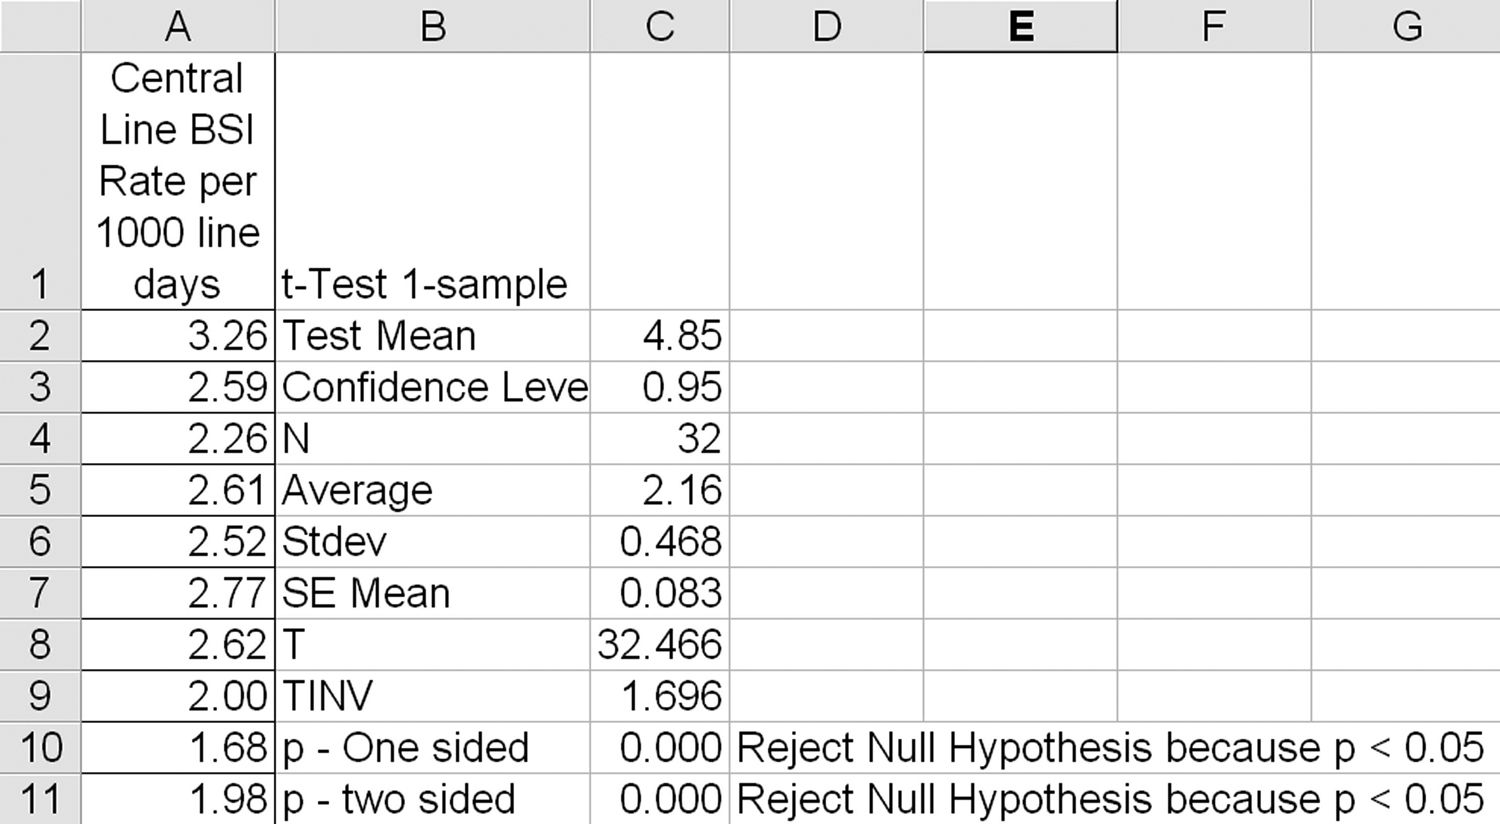Select column G header
Screen dimensions: 1500x824
pyautogui.click(x=1406, y=26)
